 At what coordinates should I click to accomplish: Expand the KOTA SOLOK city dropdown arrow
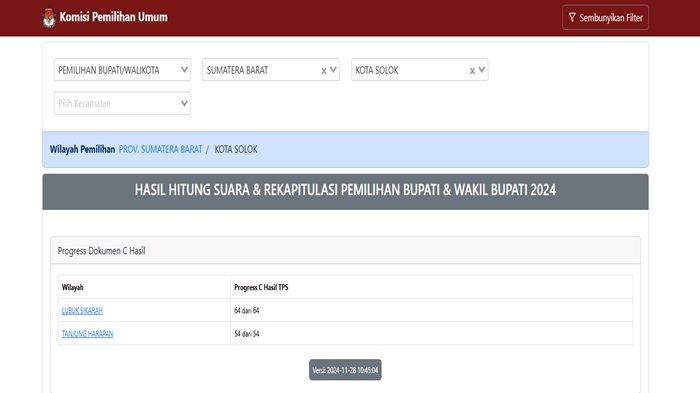(482, 70)
